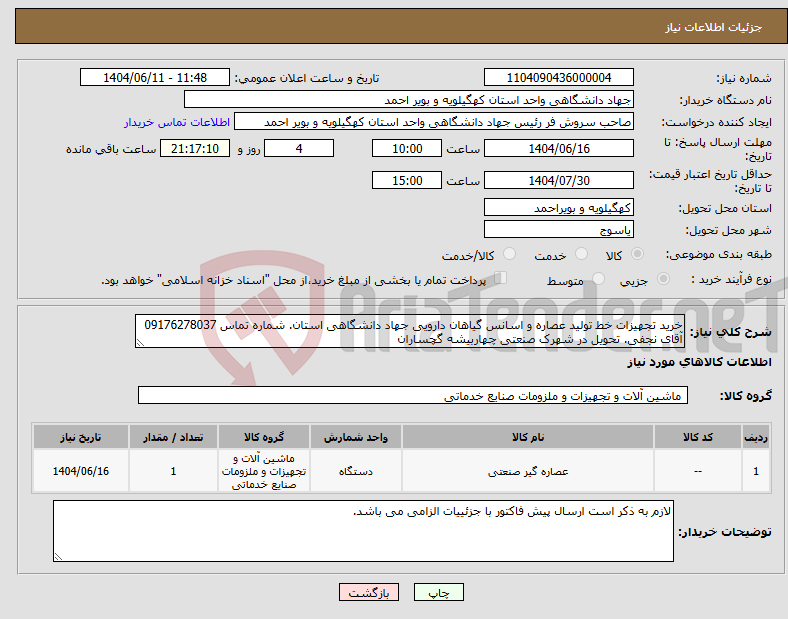788x619 pixels.
Task: Select the متوسط purchase type radio
Action: [598, 278]
